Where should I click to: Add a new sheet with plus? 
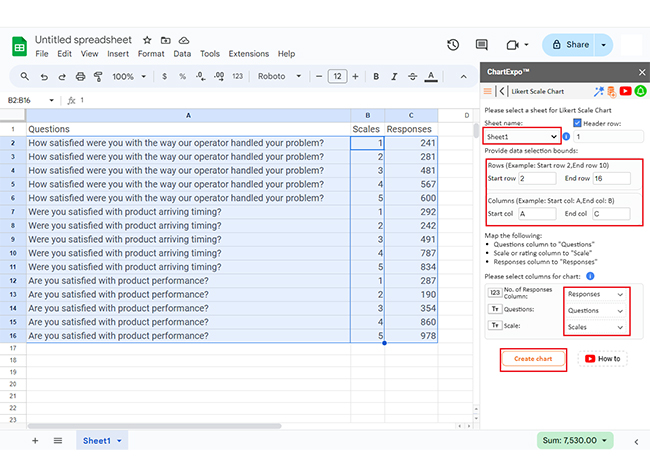(x=35, y=441)
